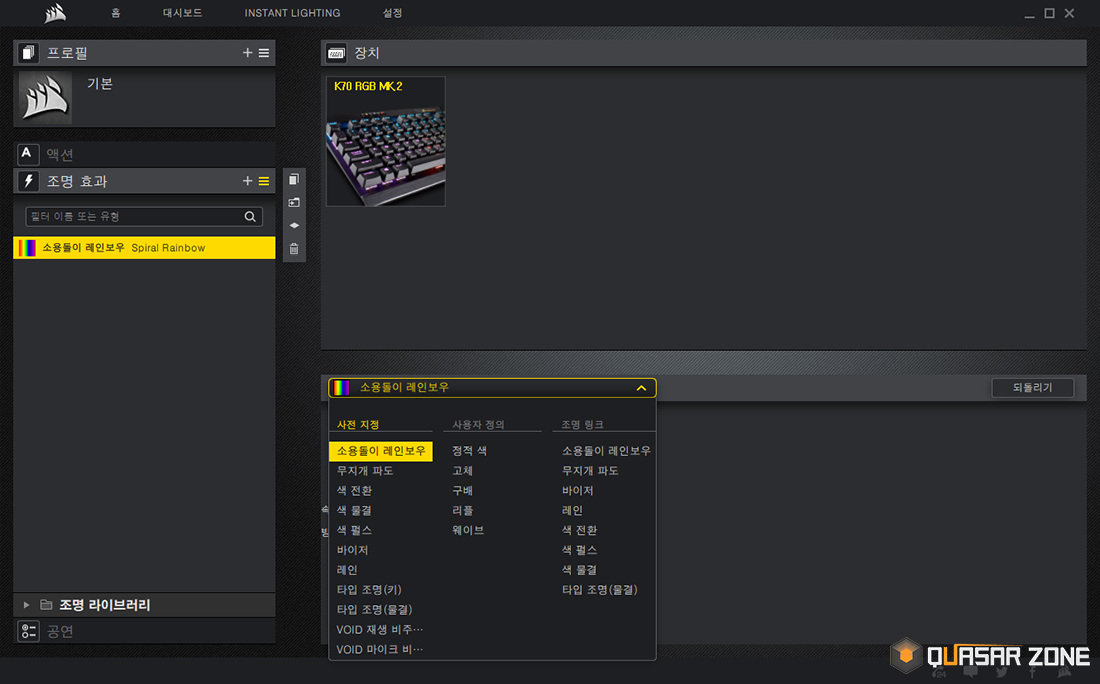The height and width of the screenshot is (684, 1100).
Task: Select the 기본 profile thumbnail
Action: coord(45,97)
